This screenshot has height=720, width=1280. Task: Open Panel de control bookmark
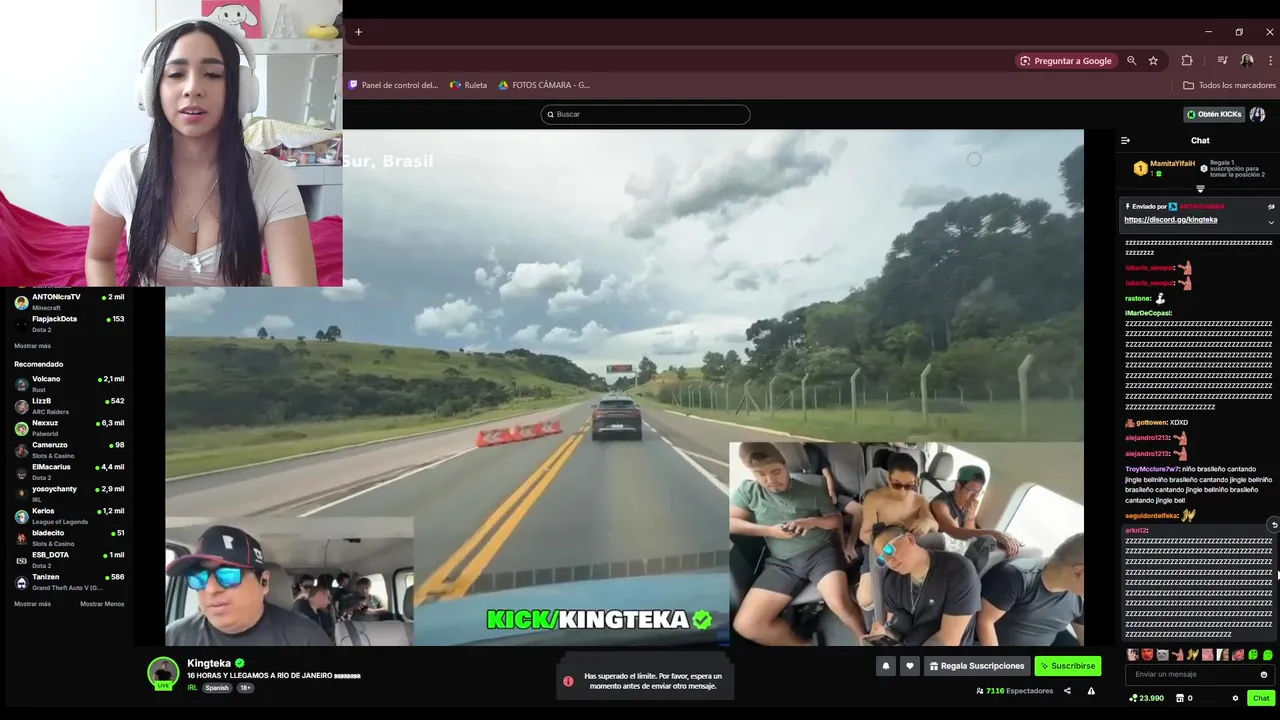click(393, 85)
